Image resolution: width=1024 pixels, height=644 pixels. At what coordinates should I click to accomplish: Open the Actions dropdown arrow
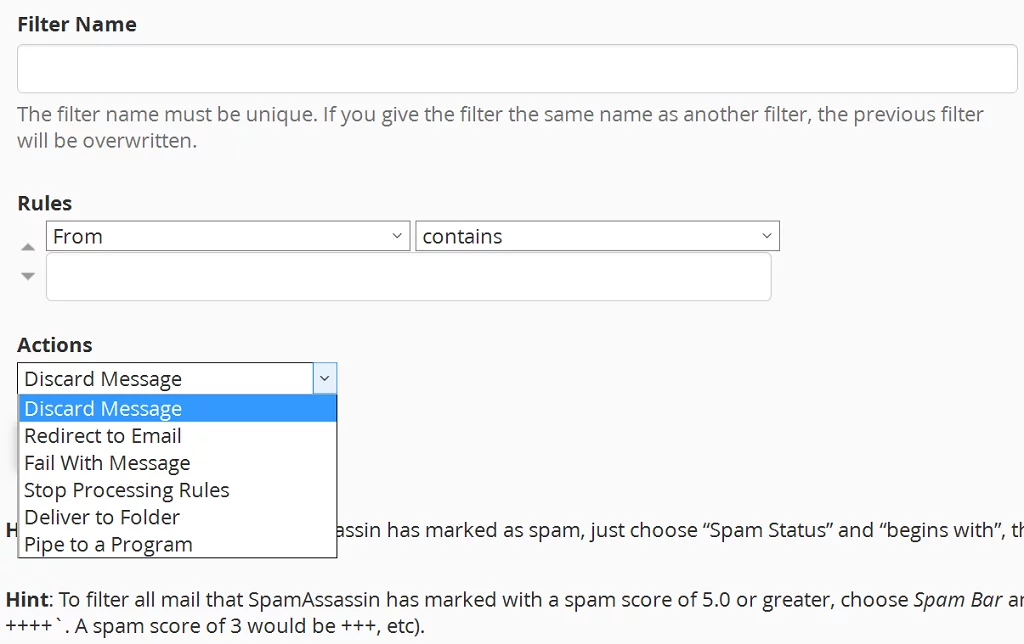point(324,378)
